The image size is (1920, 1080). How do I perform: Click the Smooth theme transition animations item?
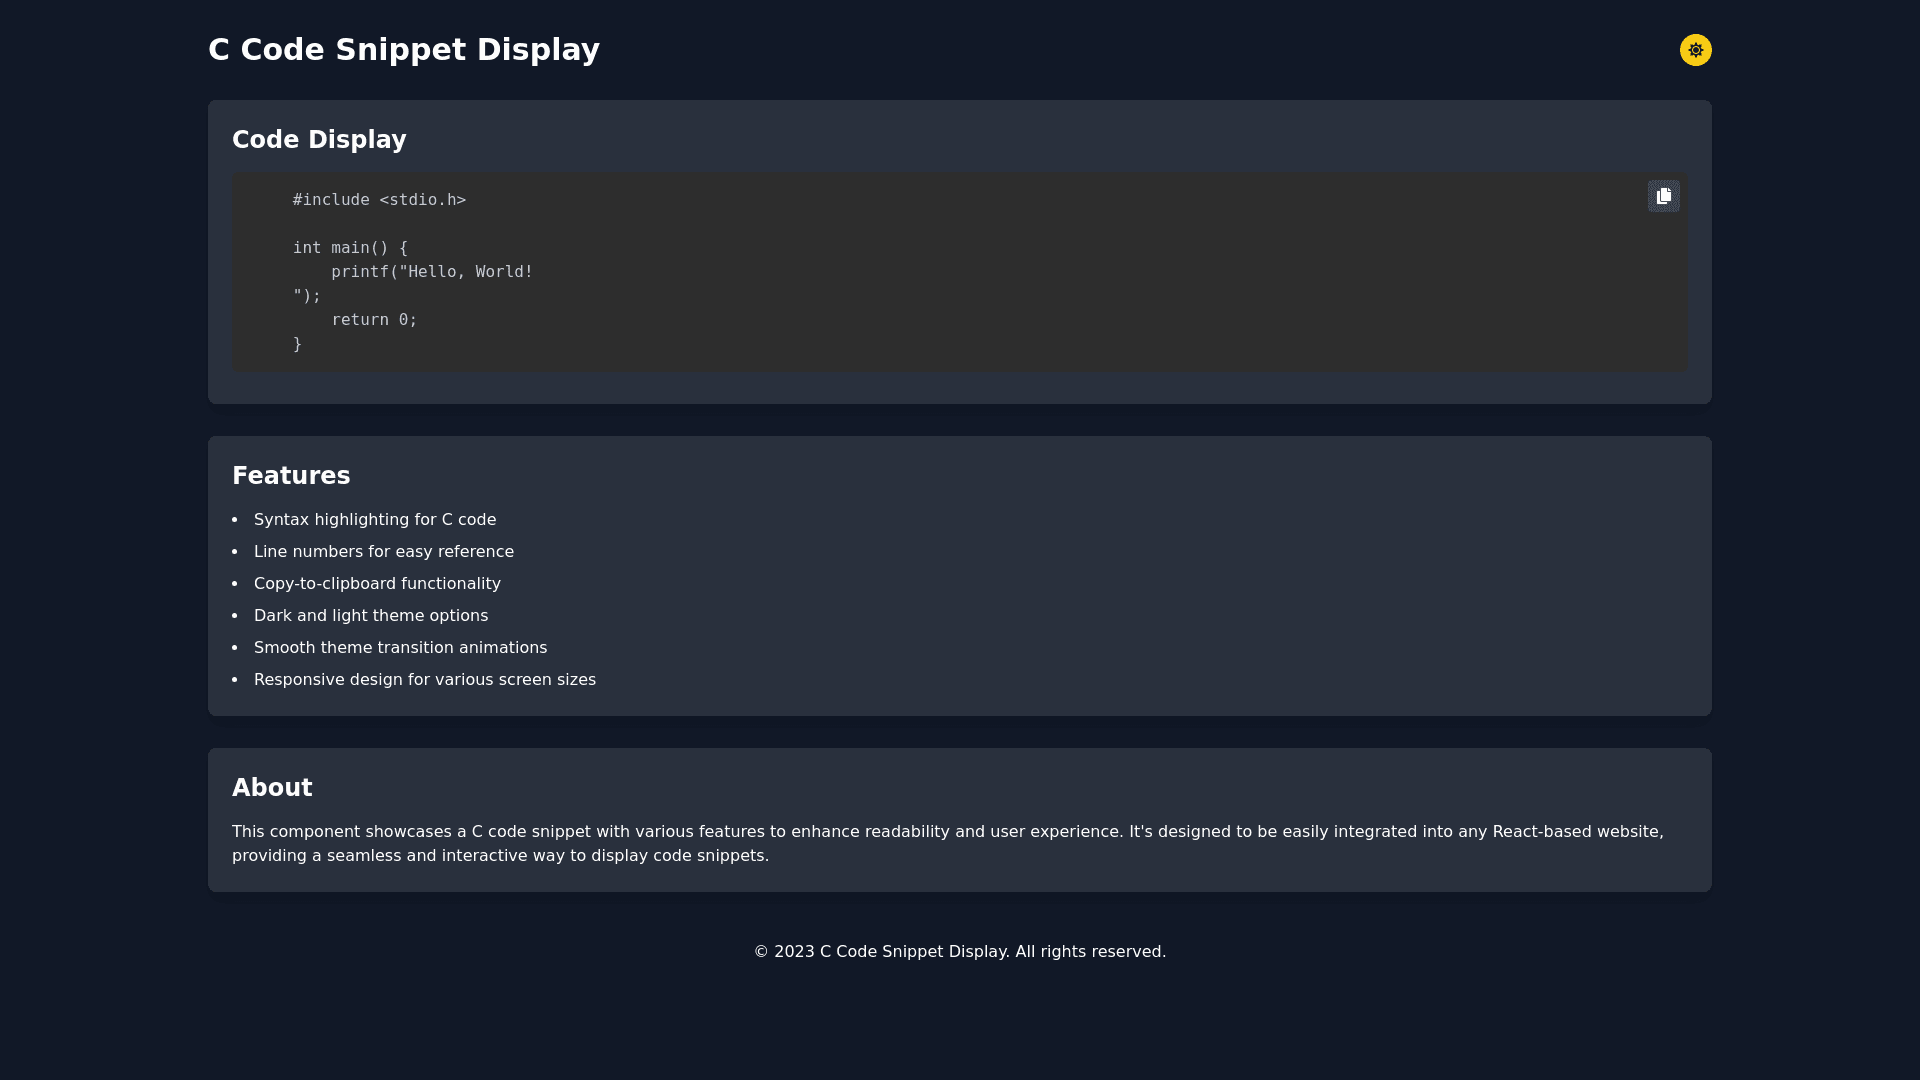[x=400, y=647]
